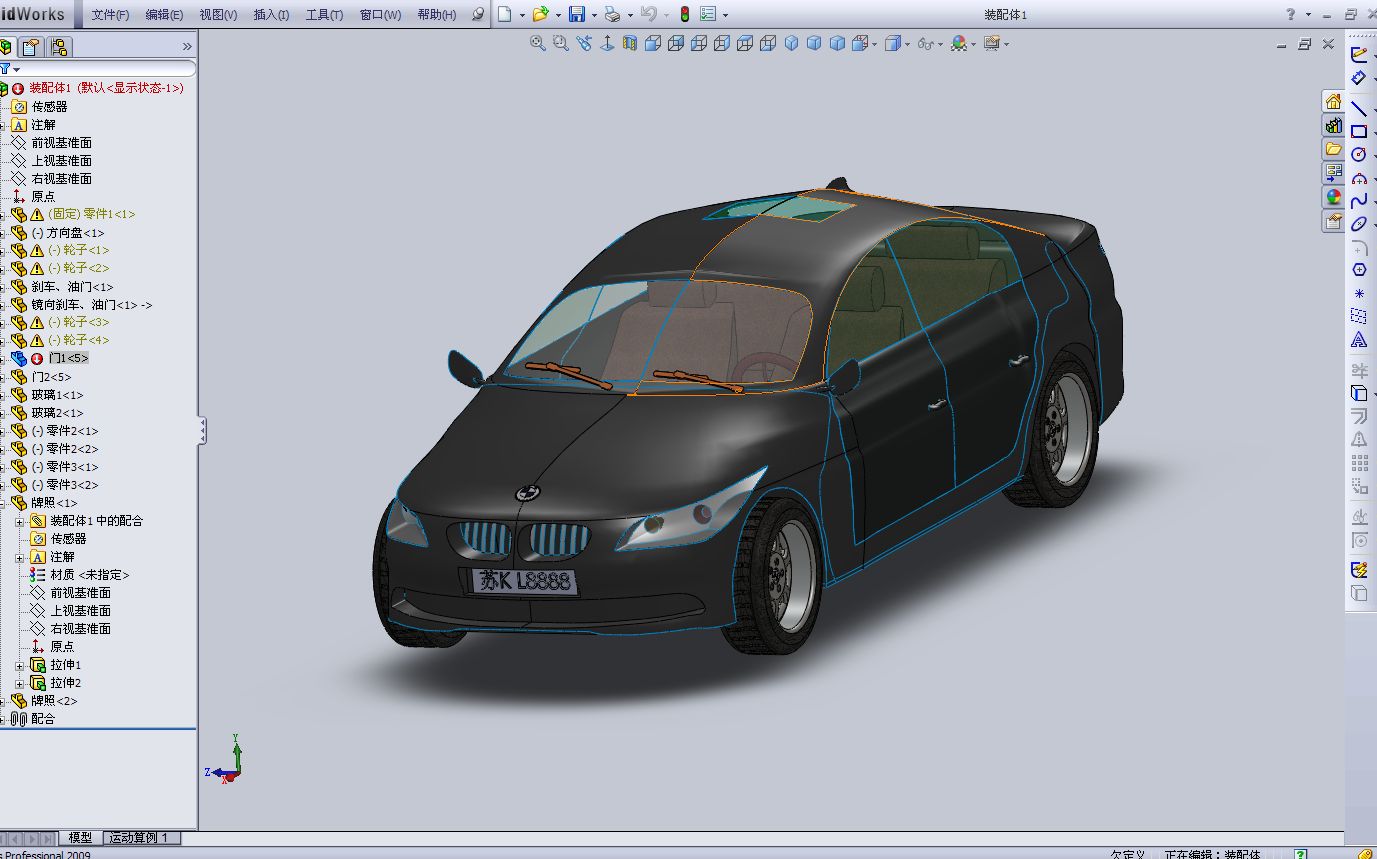The image size is (1377, 859).
Task: Select 玻璃1<1> in the feature tree
Action: [57, 395]
